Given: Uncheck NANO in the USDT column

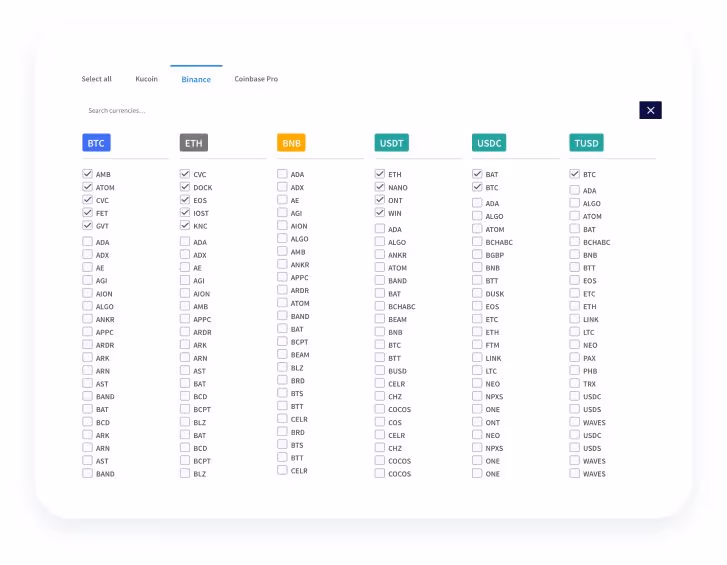Looking at the screenshot, I should pyautogui.click(x=380, y=187).
